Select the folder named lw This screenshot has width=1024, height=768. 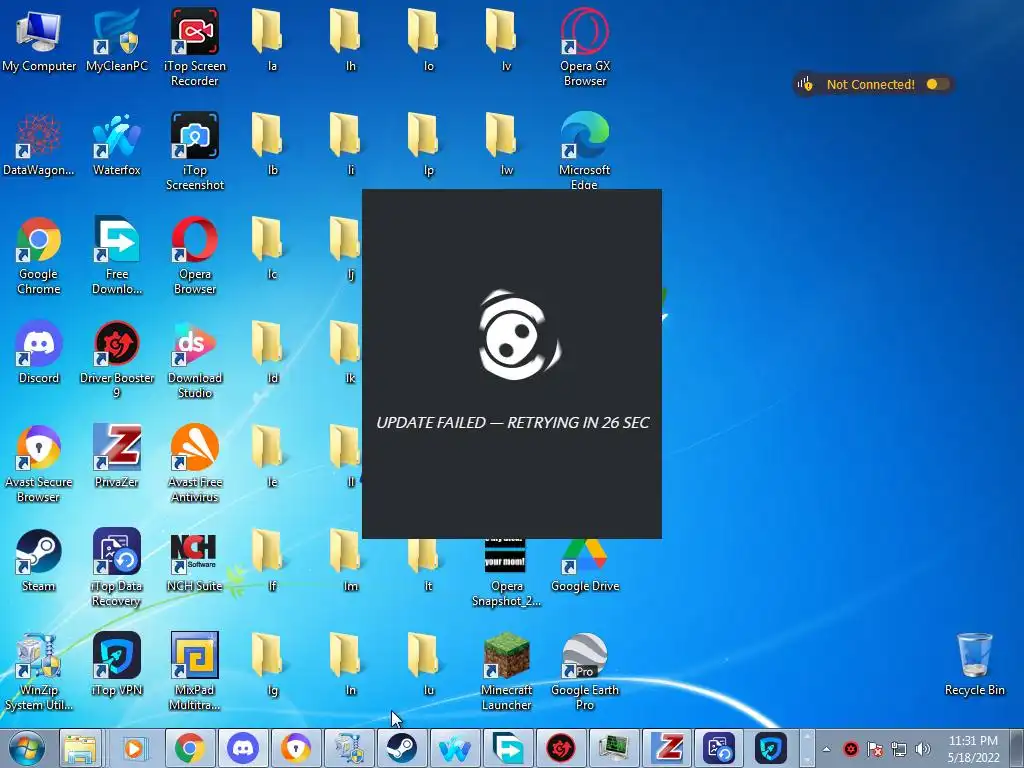point(502,144)
